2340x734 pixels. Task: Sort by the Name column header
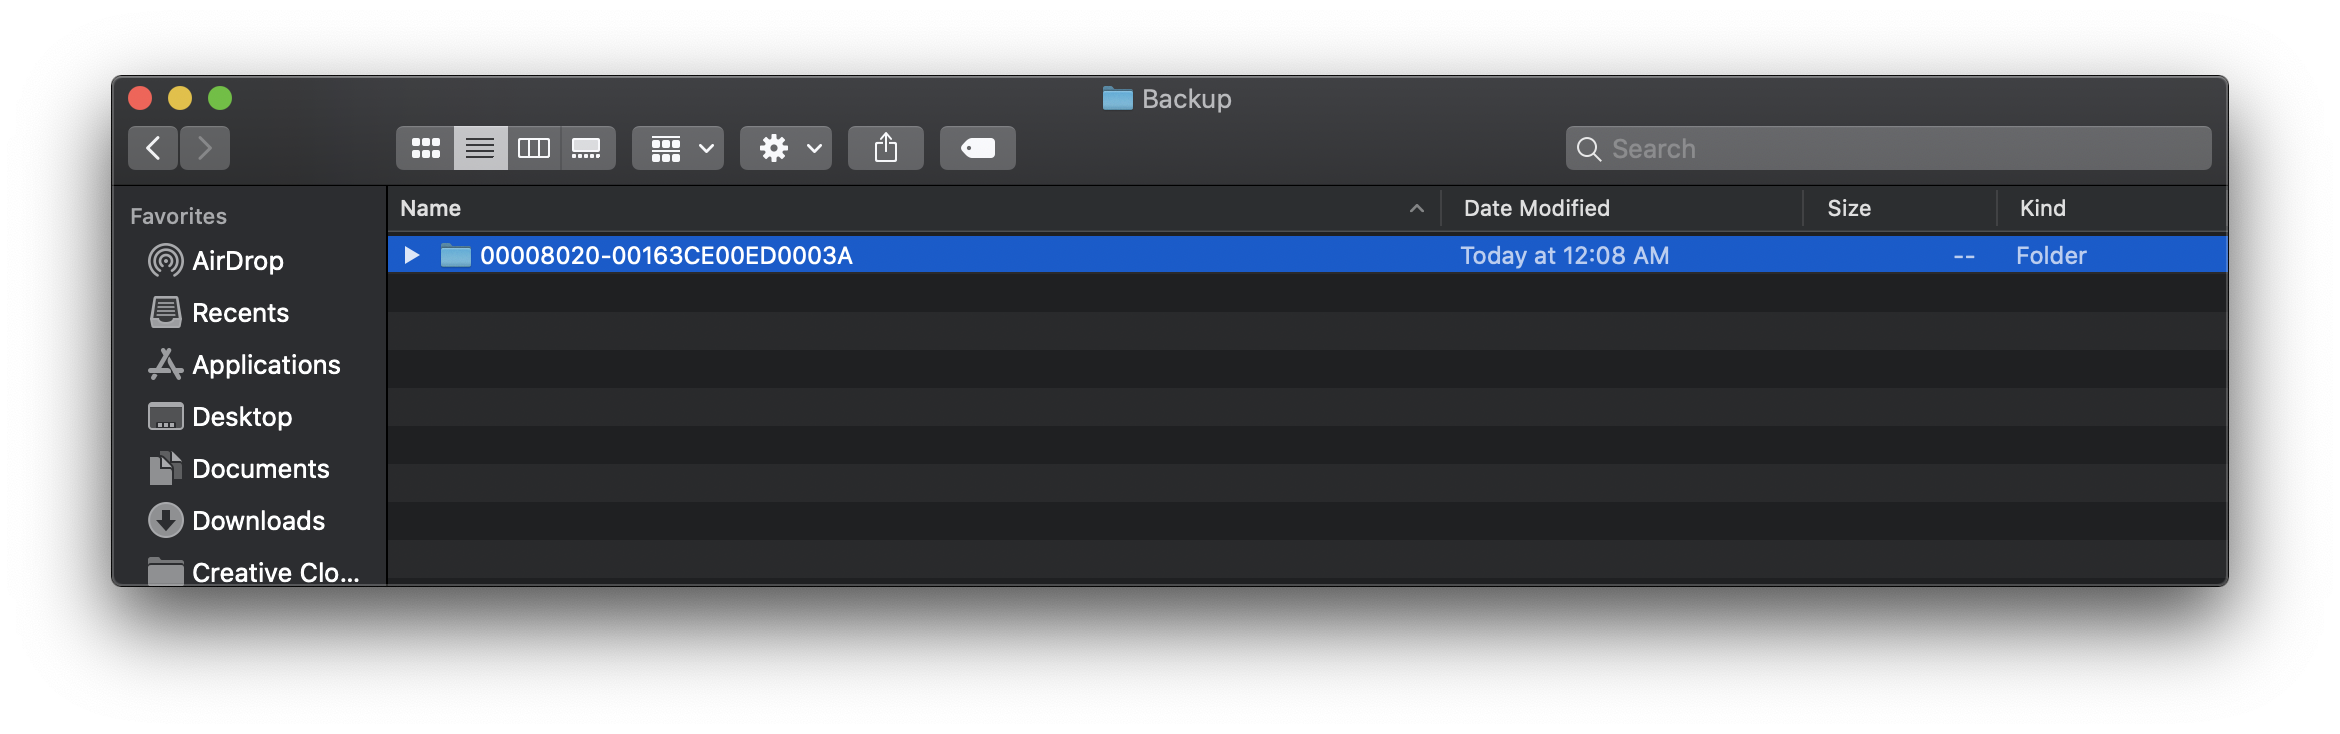click(x=431, y=208)
